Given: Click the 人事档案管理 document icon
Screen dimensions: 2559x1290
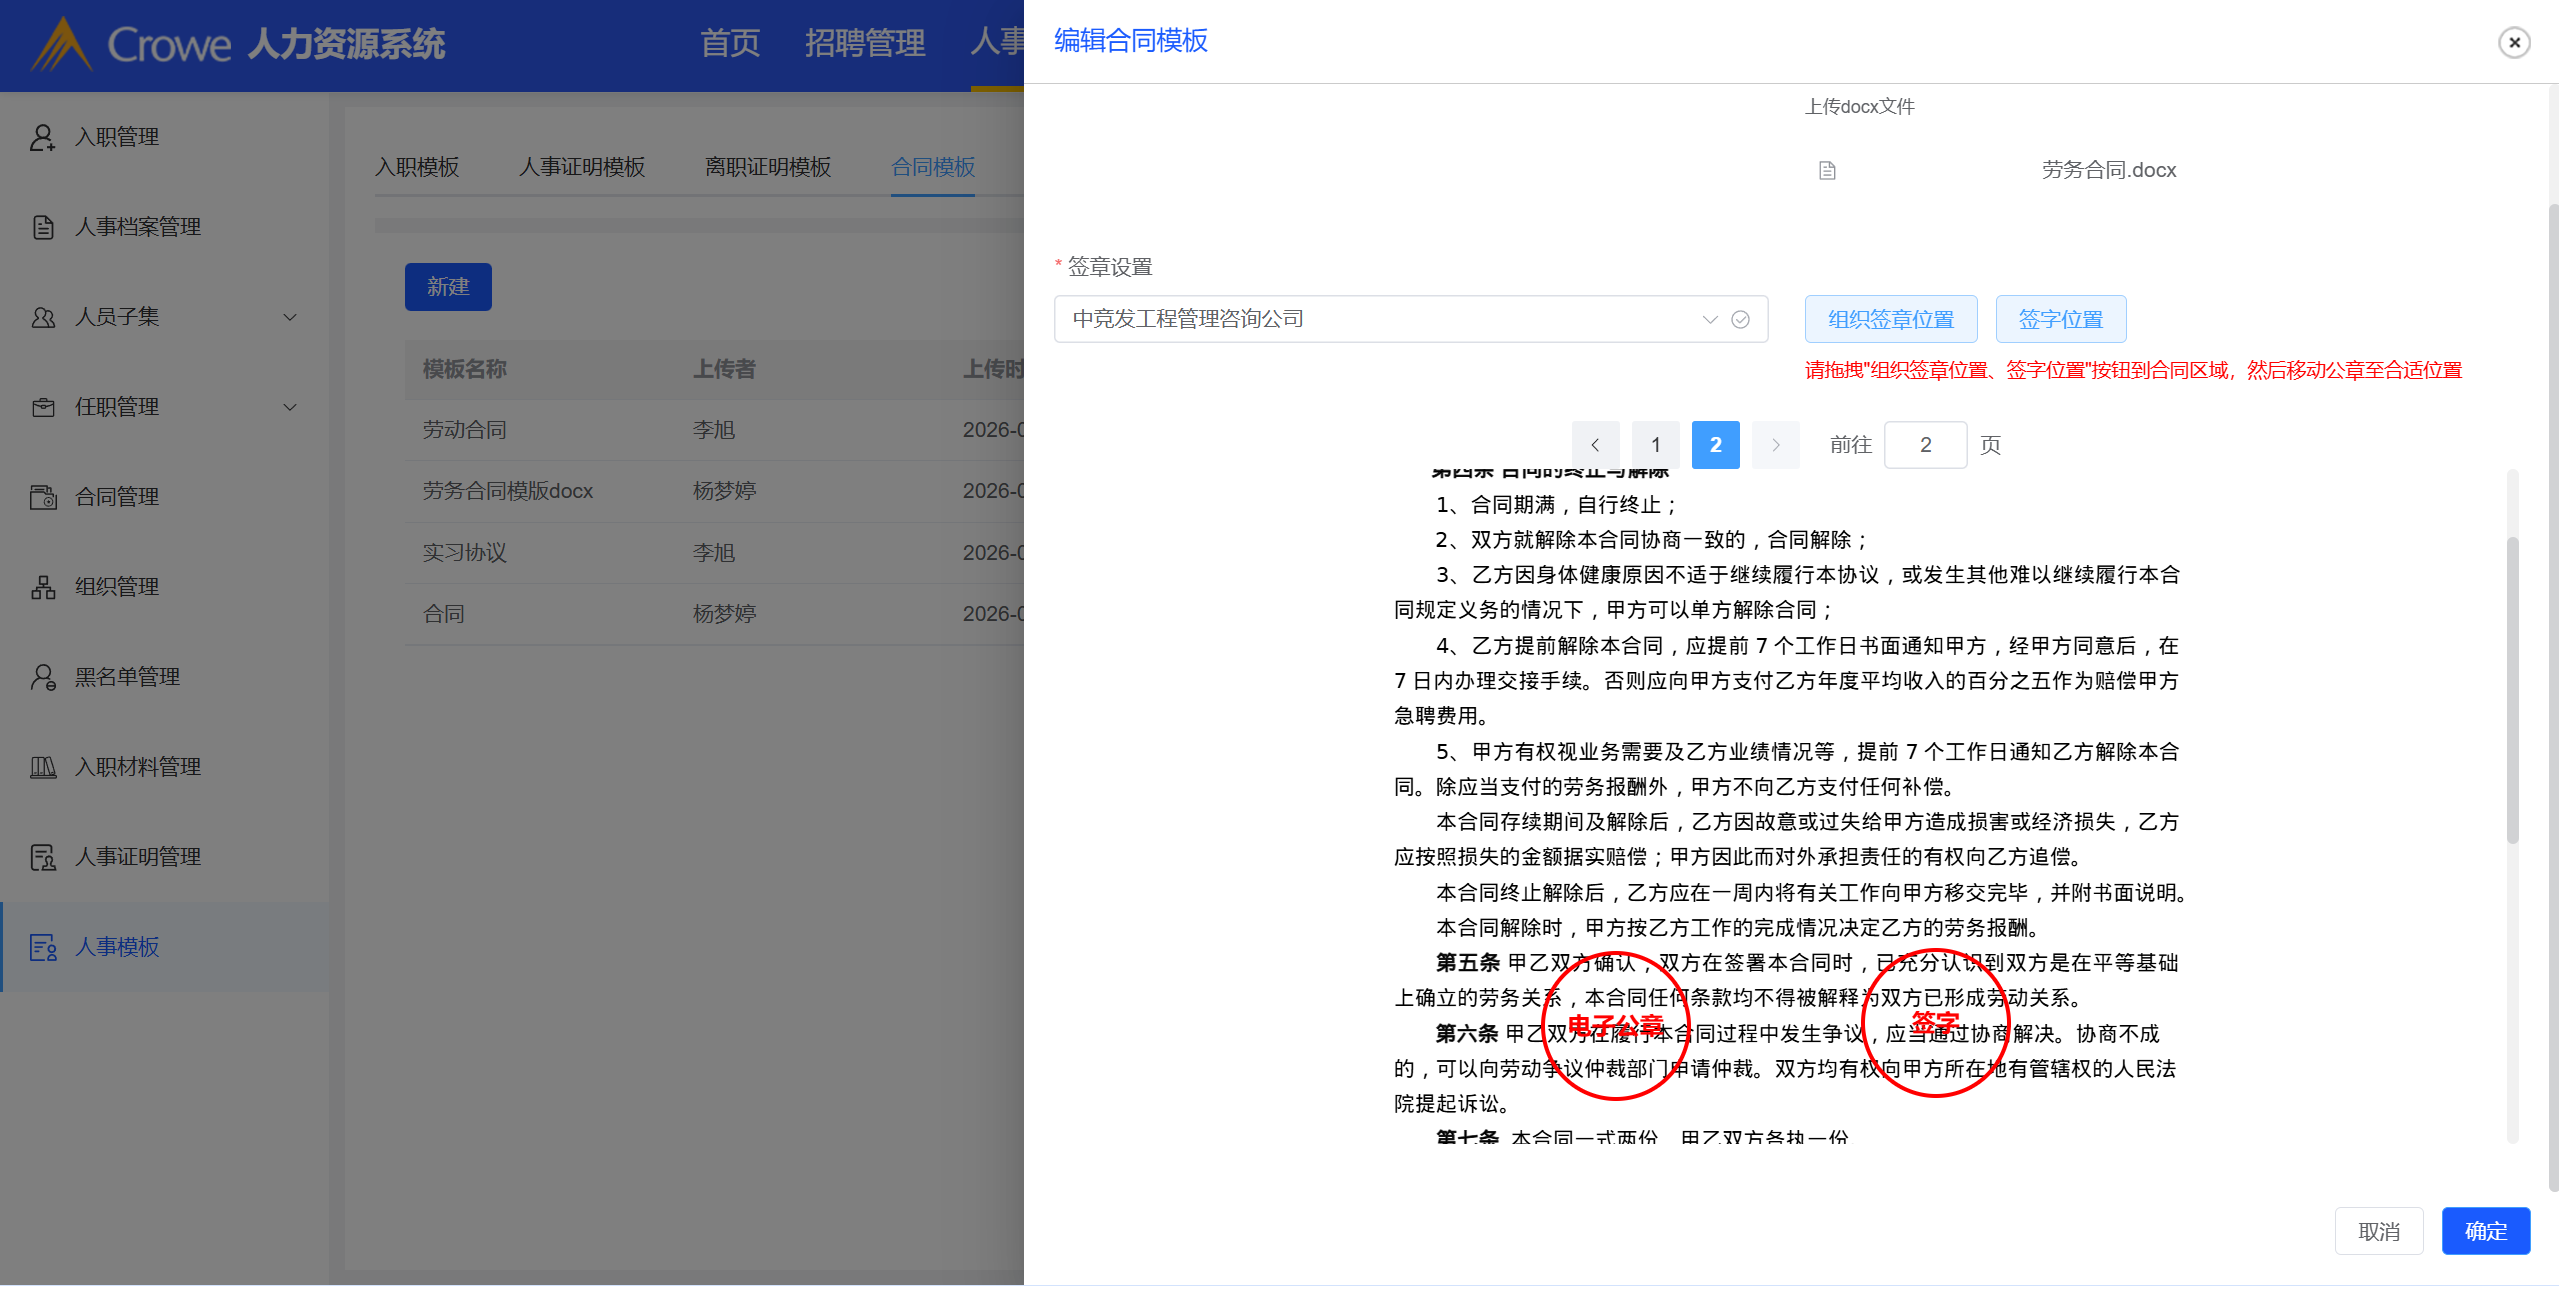Looking at the screenshot, I should pos(42,227).
